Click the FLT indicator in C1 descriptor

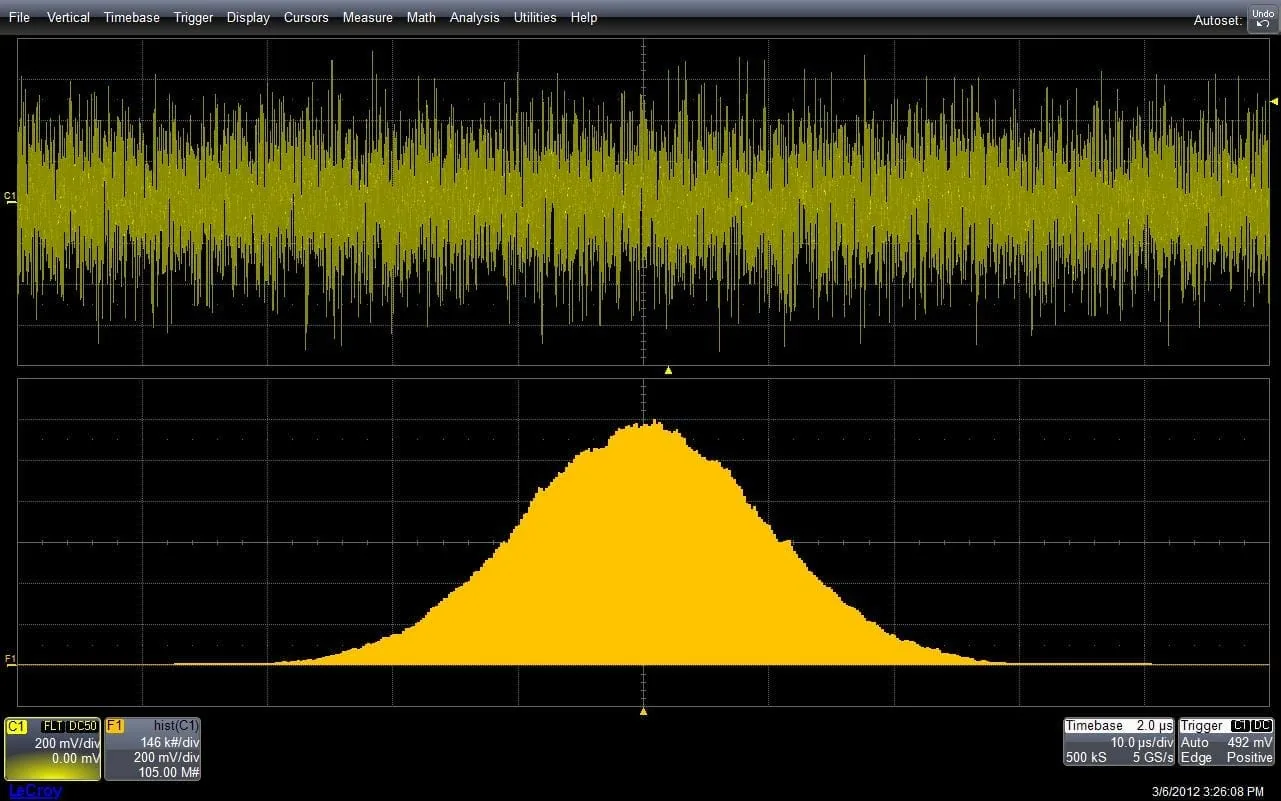pos(53,726)
